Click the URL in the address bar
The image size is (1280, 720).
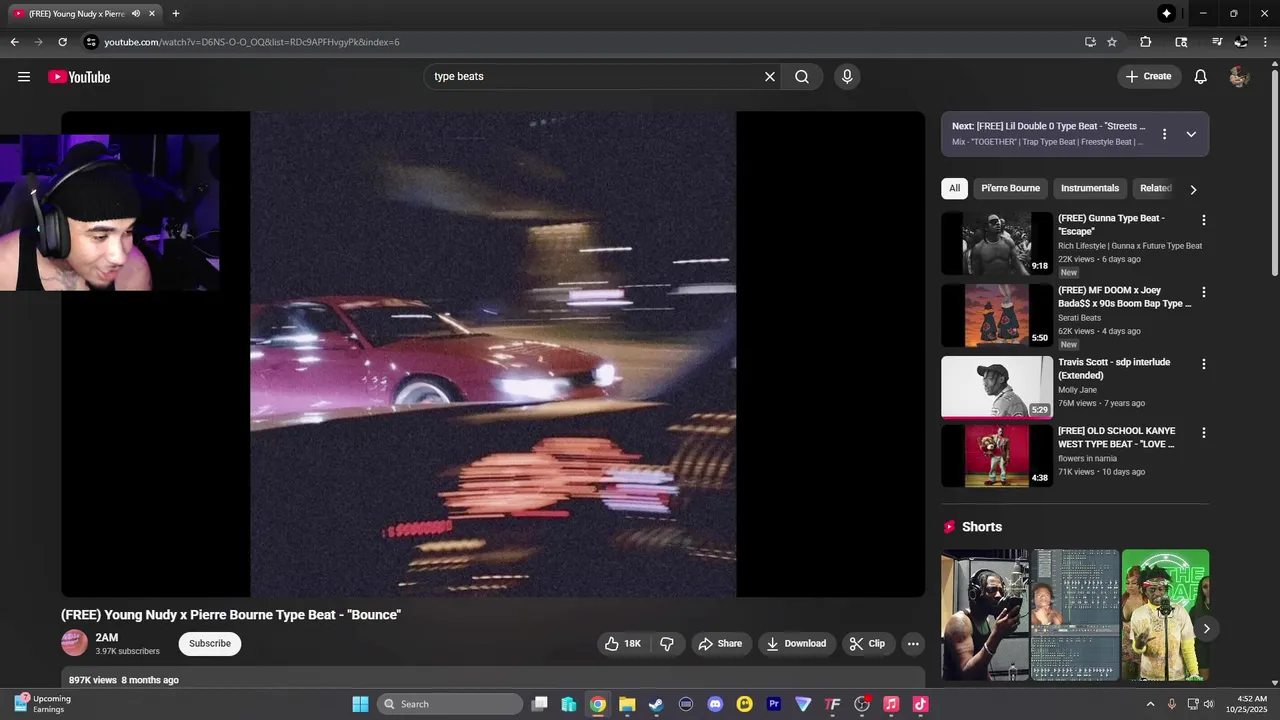tap(252, 42)
